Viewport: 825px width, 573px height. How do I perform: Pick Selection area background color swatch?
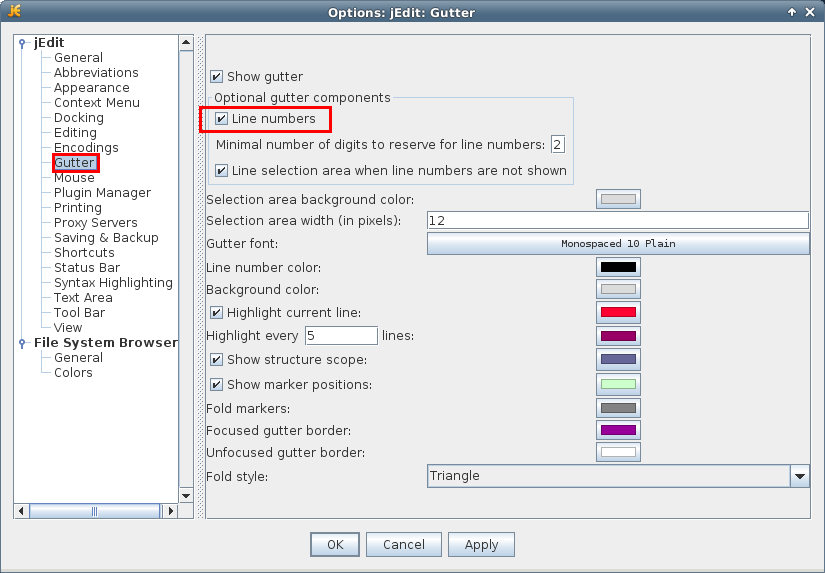coord(618,199)
